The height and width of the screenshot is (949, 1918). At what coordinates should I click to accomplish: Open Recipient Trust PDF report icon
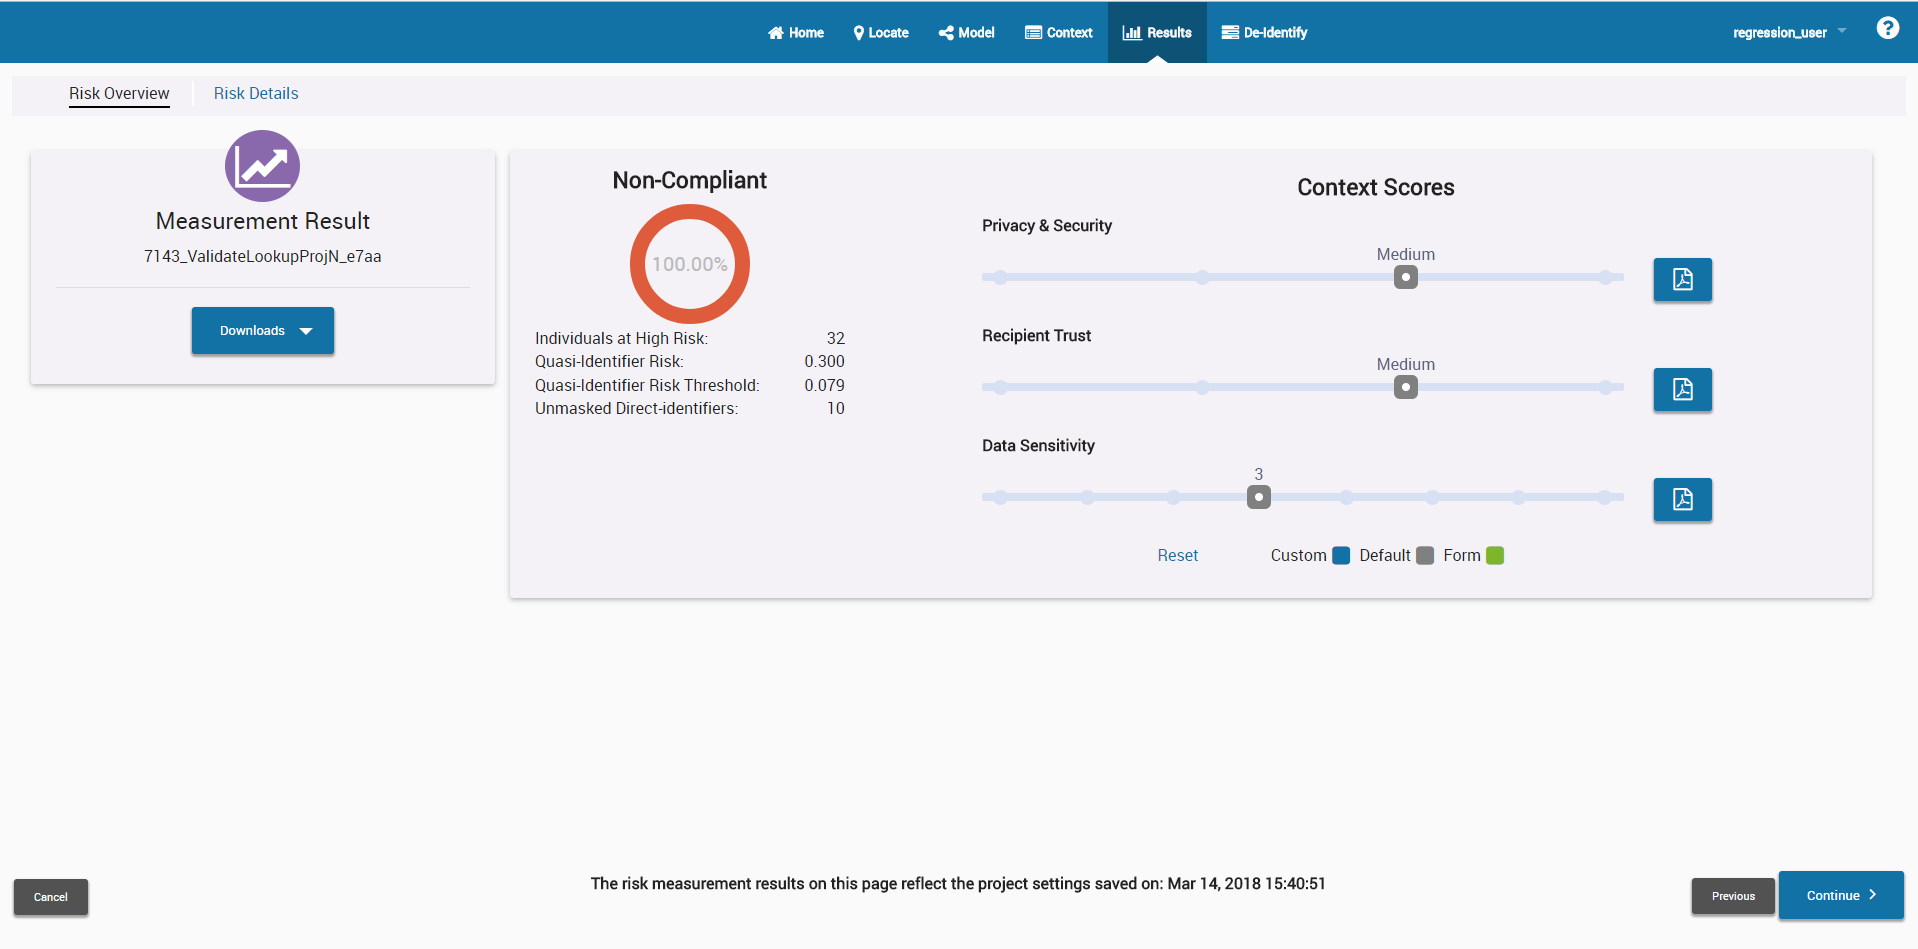pyautogui.click(x=1682, y=390)
